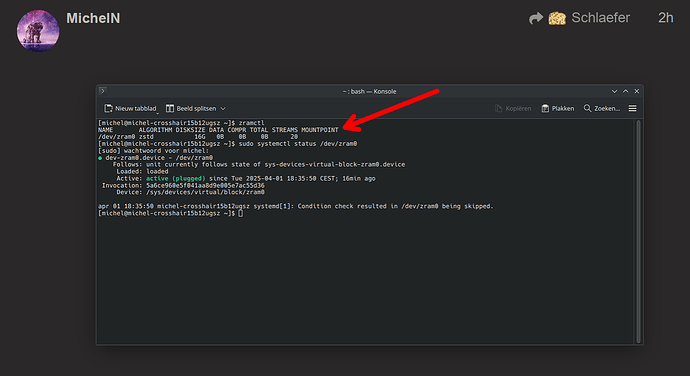Click the reply arrow icon beside Schlaefer
690x376 pixels.
pyautogui.click(x=536, y=18)
